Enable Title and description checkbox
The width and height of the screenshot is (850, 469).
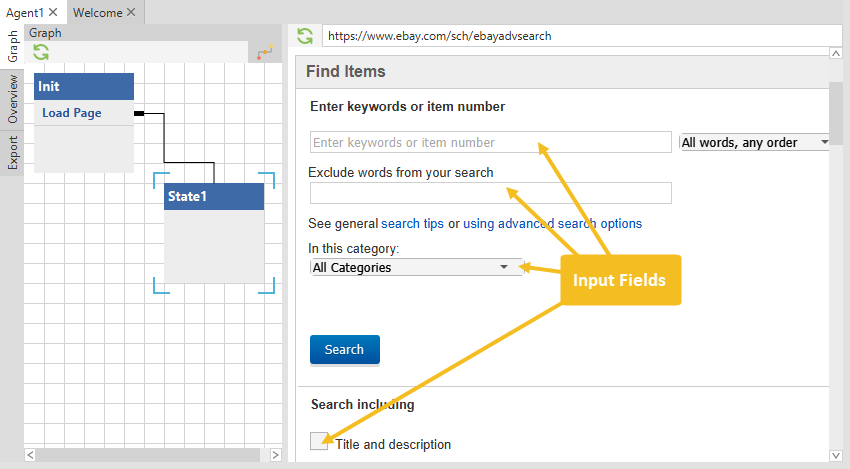tap(319, 441)
